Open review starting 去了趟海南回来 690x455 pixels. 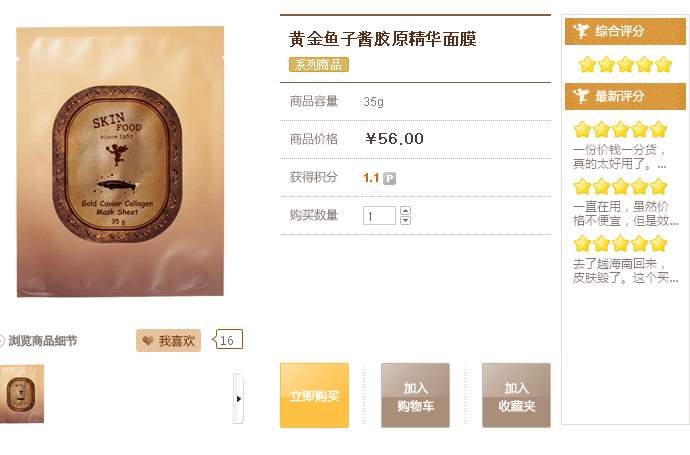pyautogui.click(x=625, y=271)
